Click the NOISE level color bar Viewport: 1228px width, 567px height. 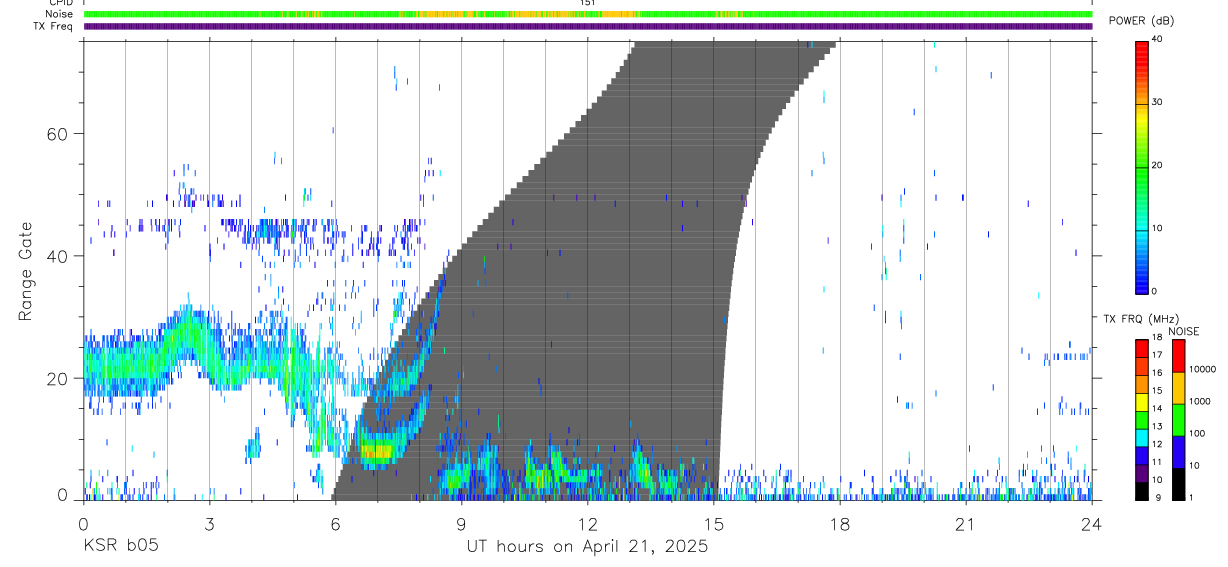pyautogui.click(x=1179, y=418)
